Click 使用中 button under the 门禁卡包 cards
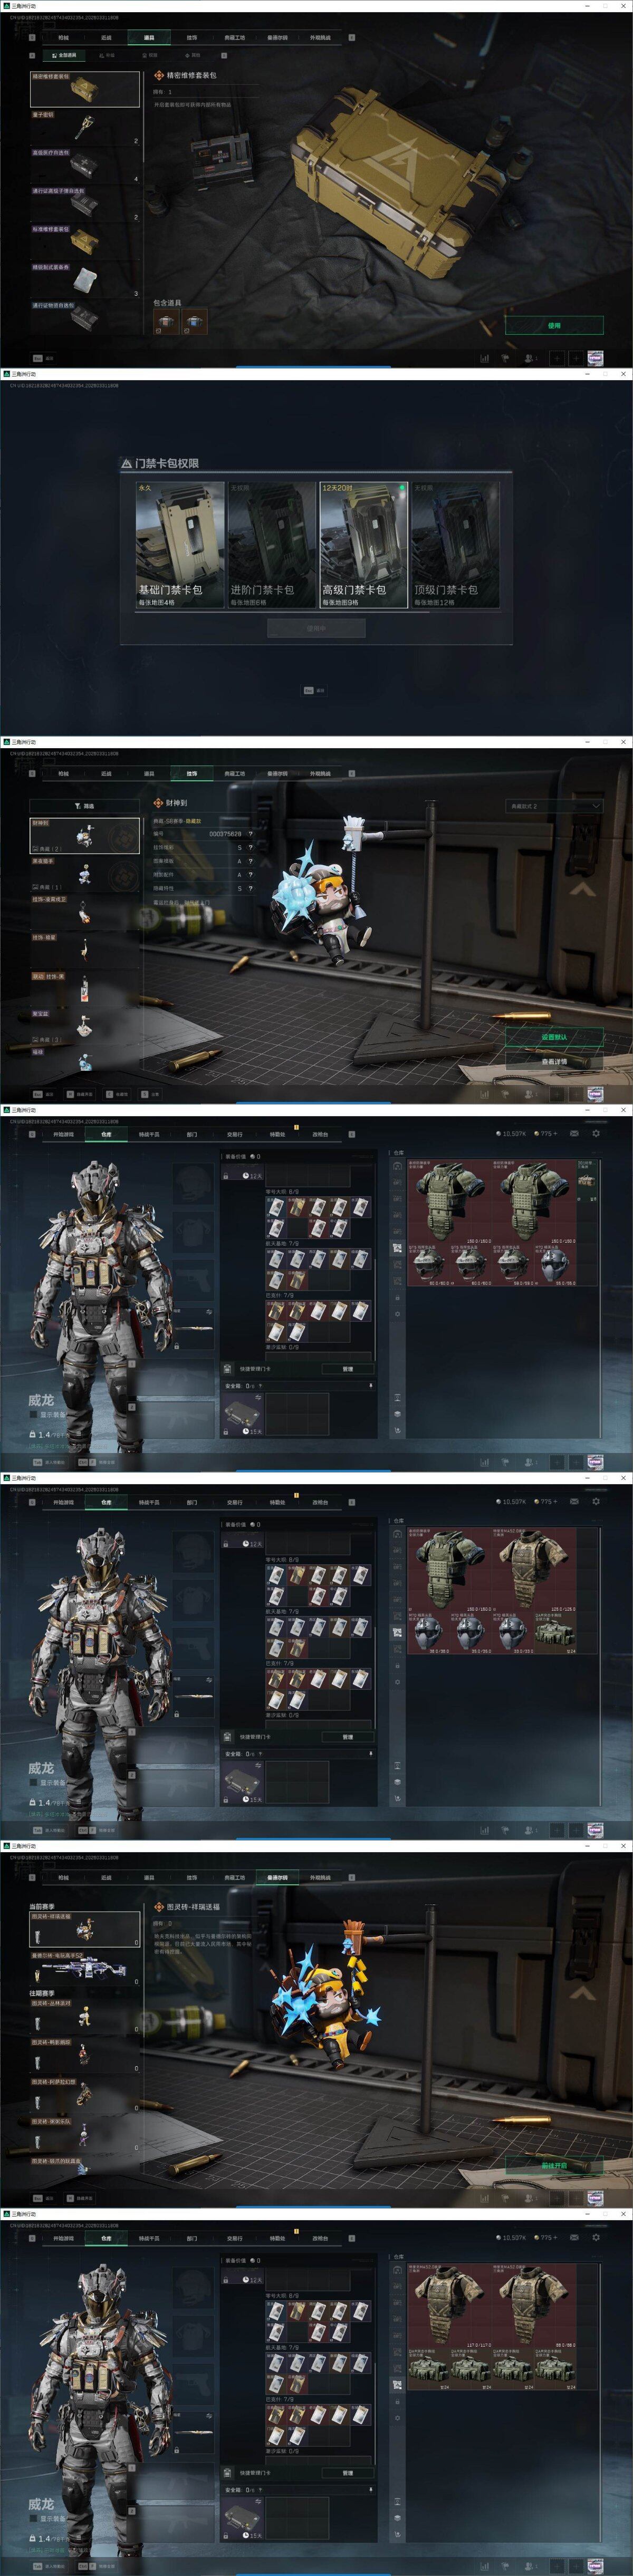This screenshot has height=2576, width=633. pos(316,628)
